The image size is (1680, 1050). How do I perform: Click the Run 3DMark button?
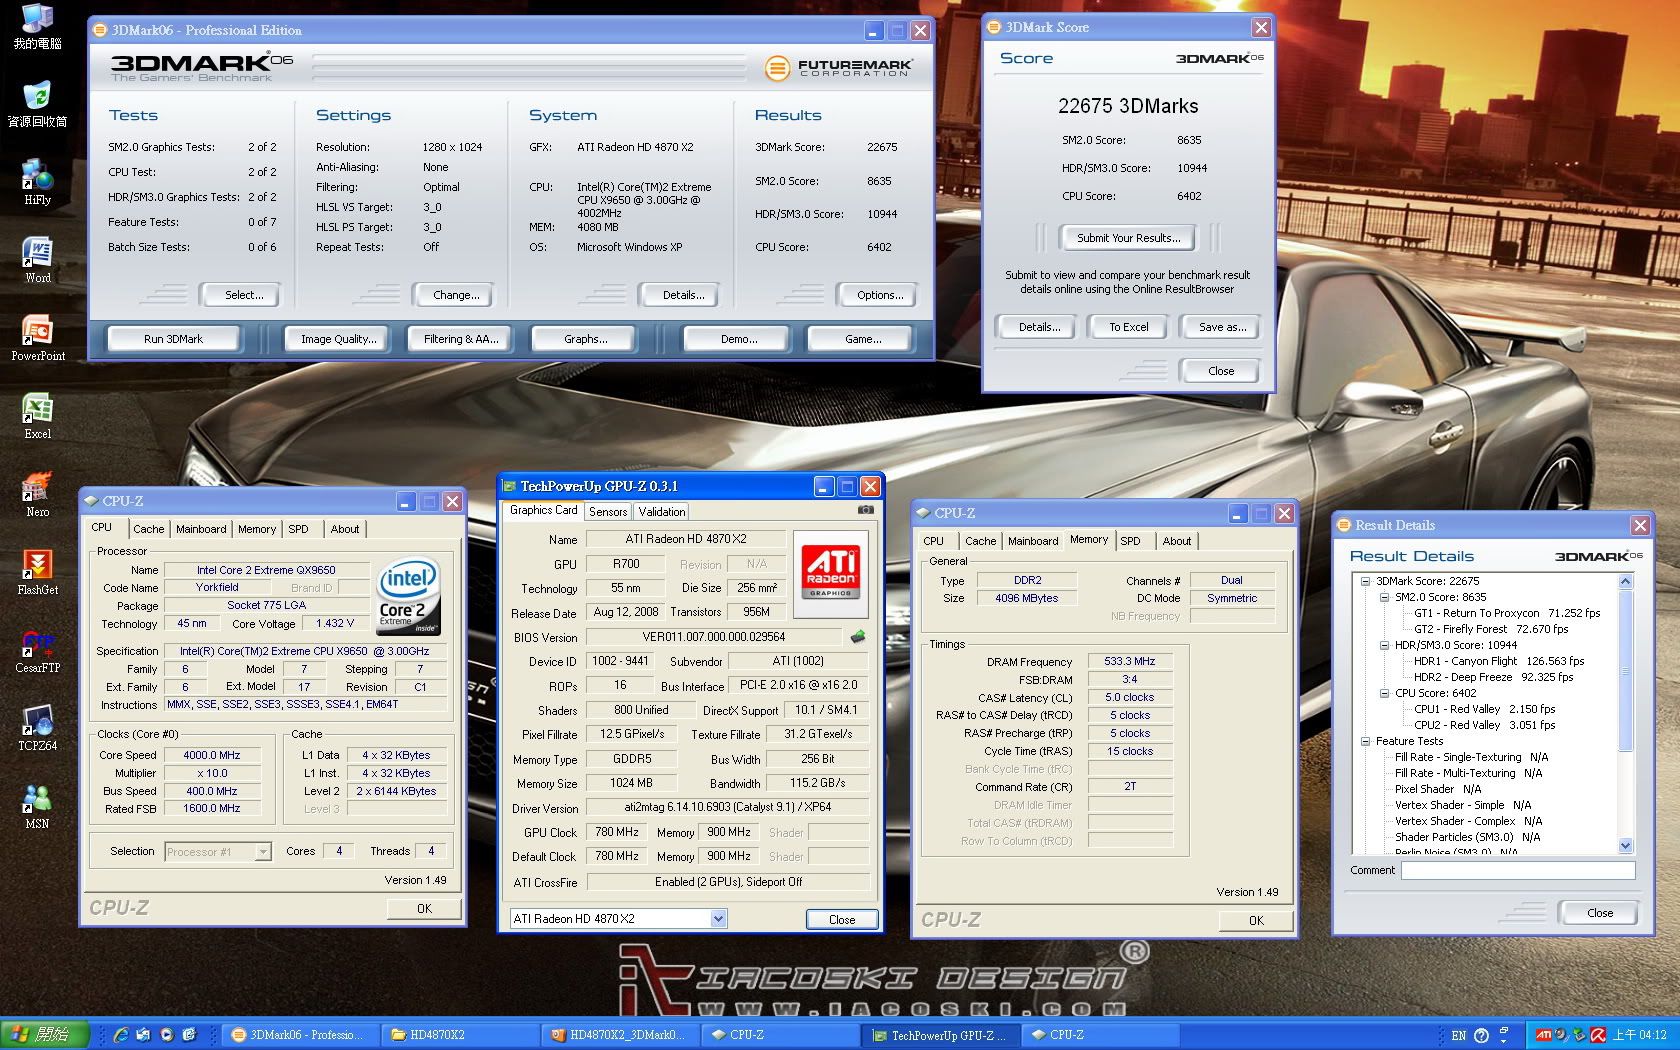[173, 339]
